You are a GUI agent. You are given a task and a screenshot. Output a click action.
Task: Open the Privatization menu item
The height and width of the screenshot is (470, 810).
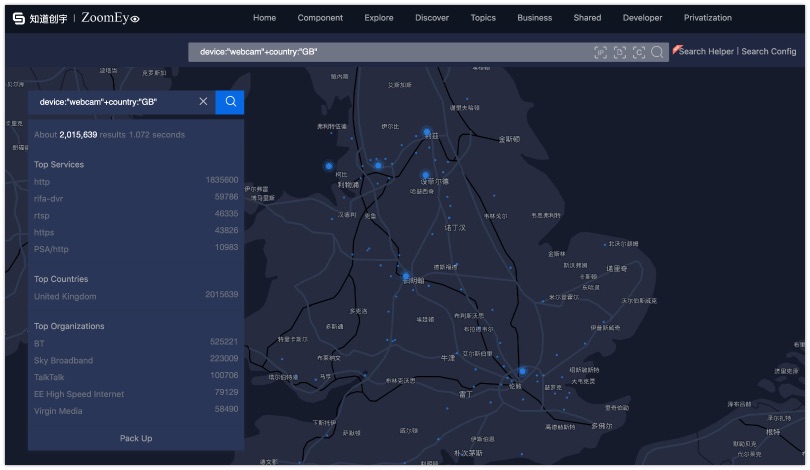tap(708, 18)
